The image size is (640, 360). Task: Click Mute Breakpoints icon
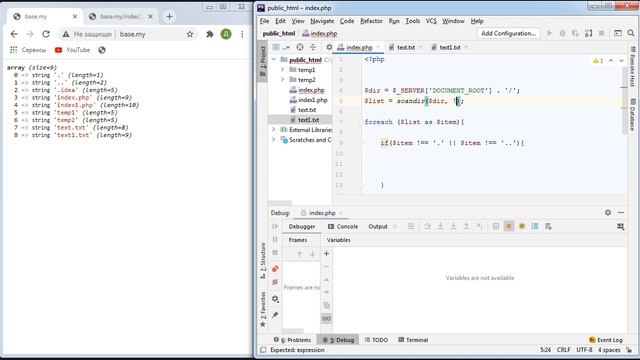click(x=275, y=282)
